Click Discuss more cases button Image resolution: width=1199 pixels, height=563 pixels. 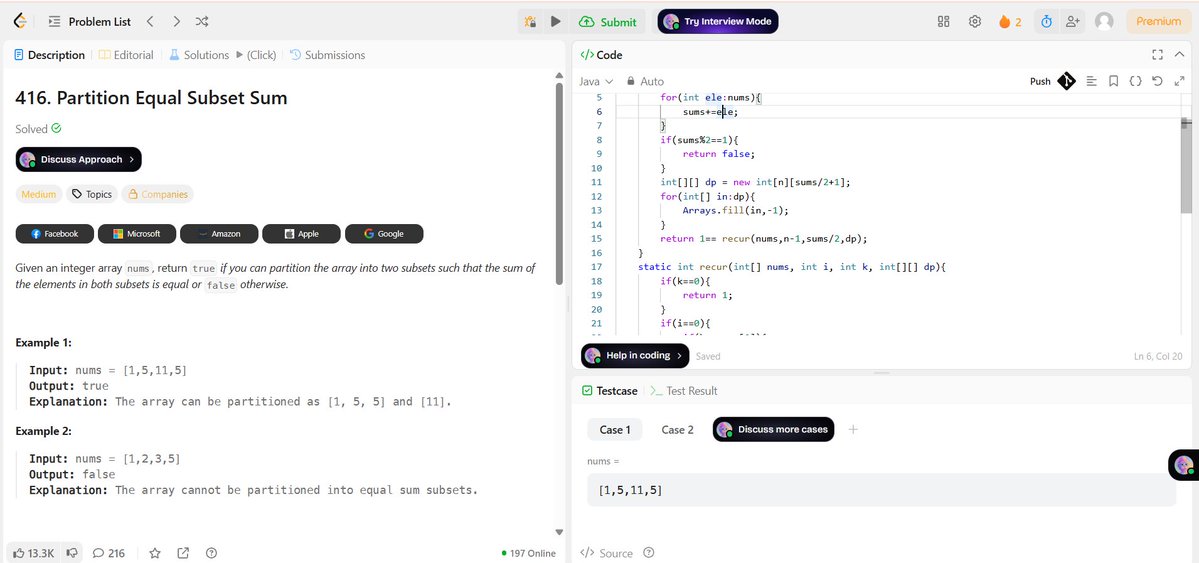774,430
